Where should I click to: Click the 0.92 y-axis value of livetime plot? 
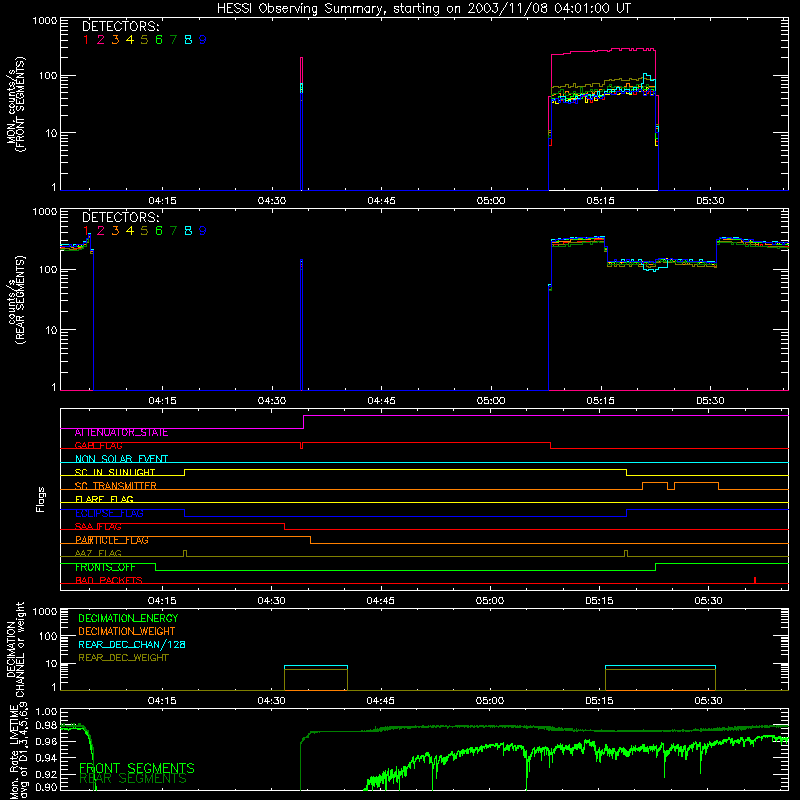[x=46, y=775]
